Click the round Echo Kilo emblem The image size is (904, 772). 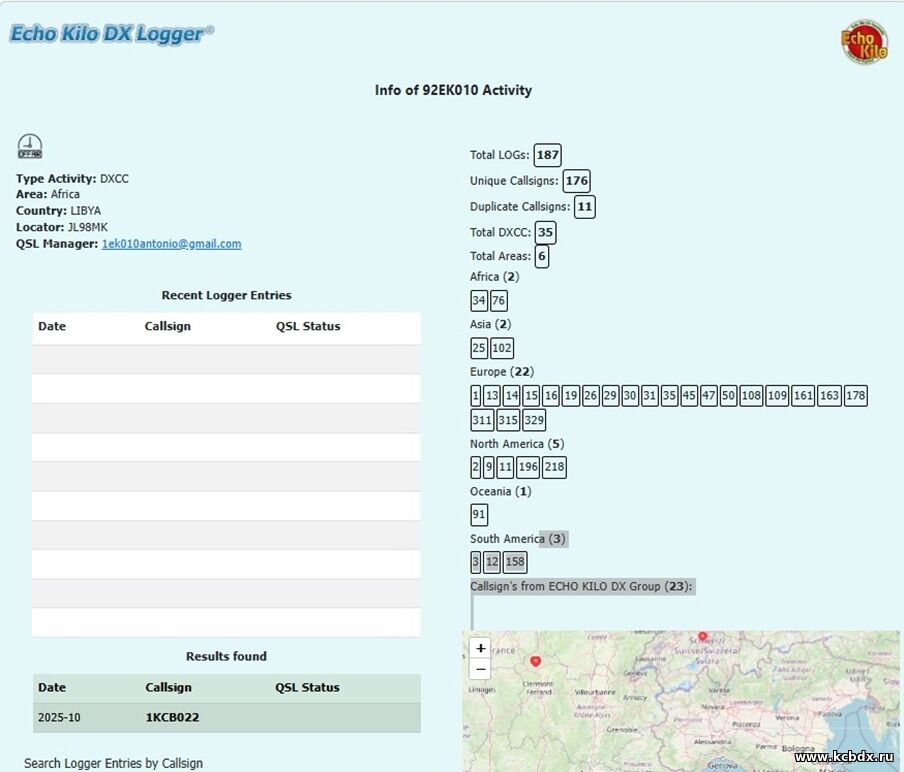tap(864, 42)
